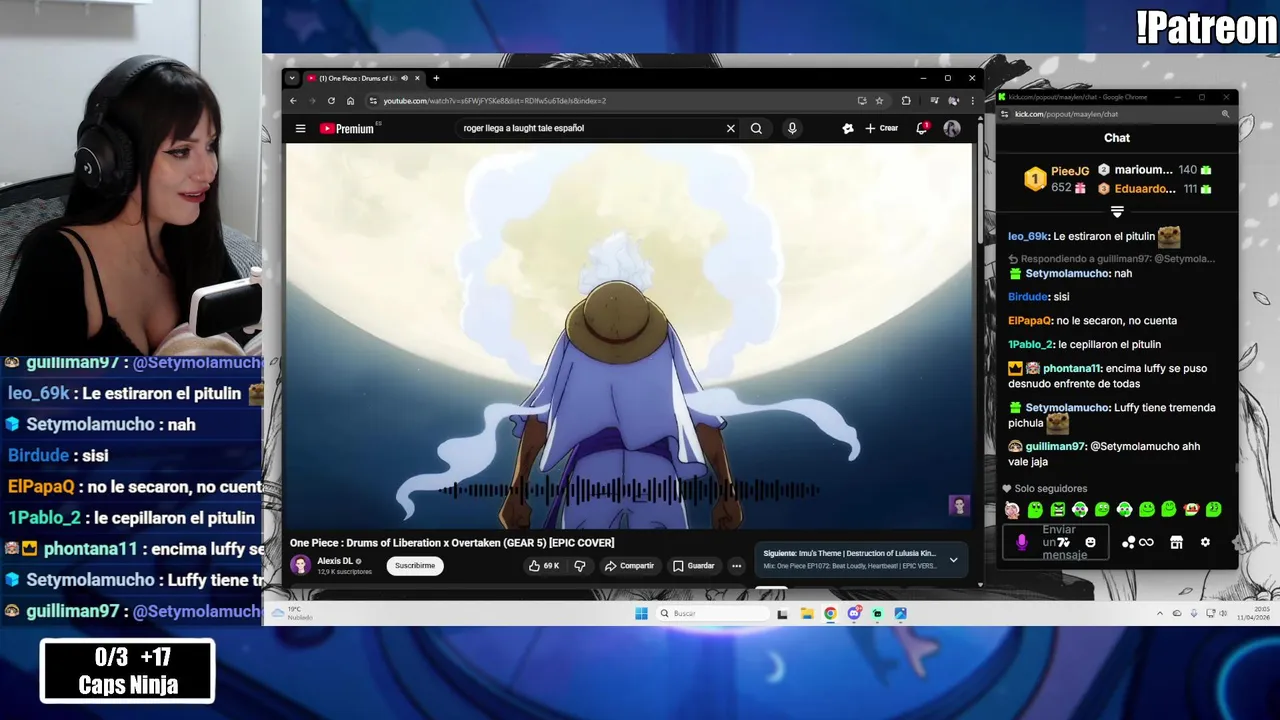Click the video player area

pos(629,336)
